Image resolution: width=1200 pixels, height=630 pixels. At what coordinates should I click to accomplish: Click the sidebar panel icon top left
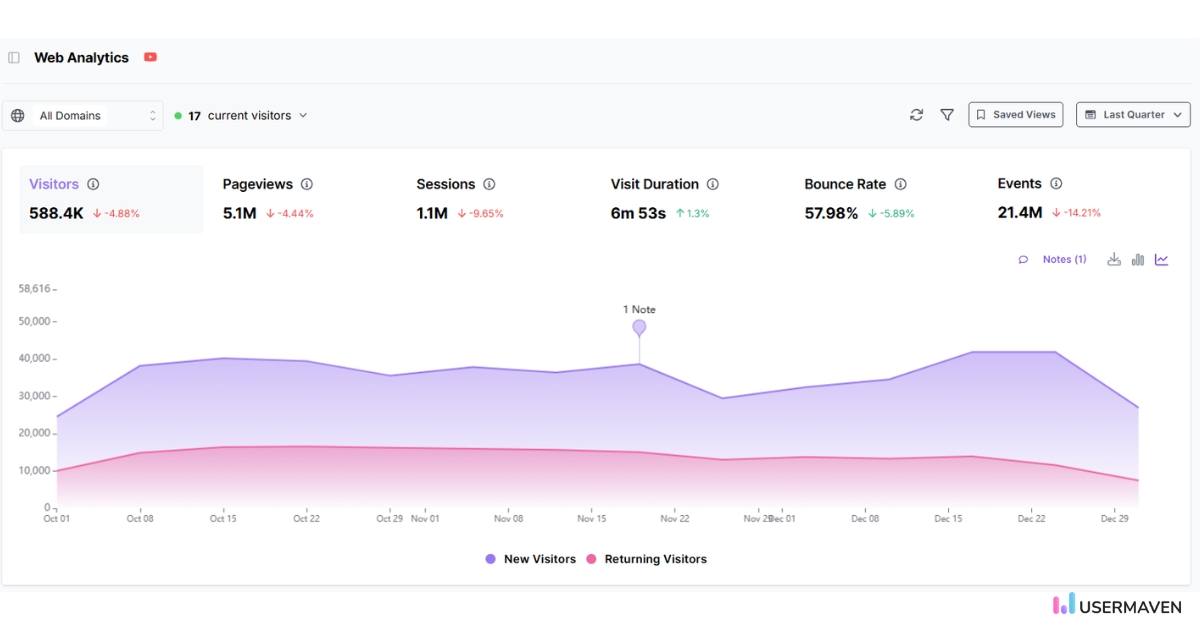click(13, 57)
